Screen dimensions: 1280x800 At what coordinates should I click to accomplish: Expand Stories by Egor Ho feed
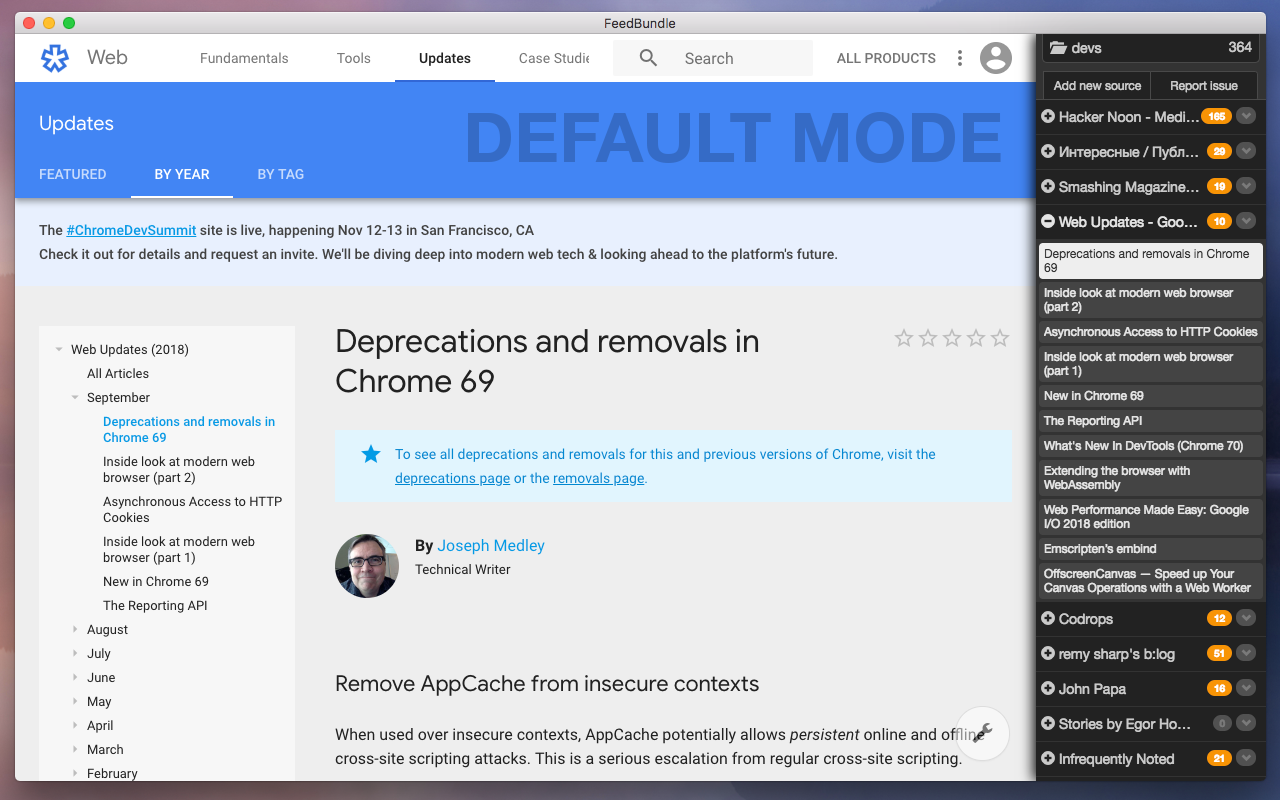(x=1048, y=724)
